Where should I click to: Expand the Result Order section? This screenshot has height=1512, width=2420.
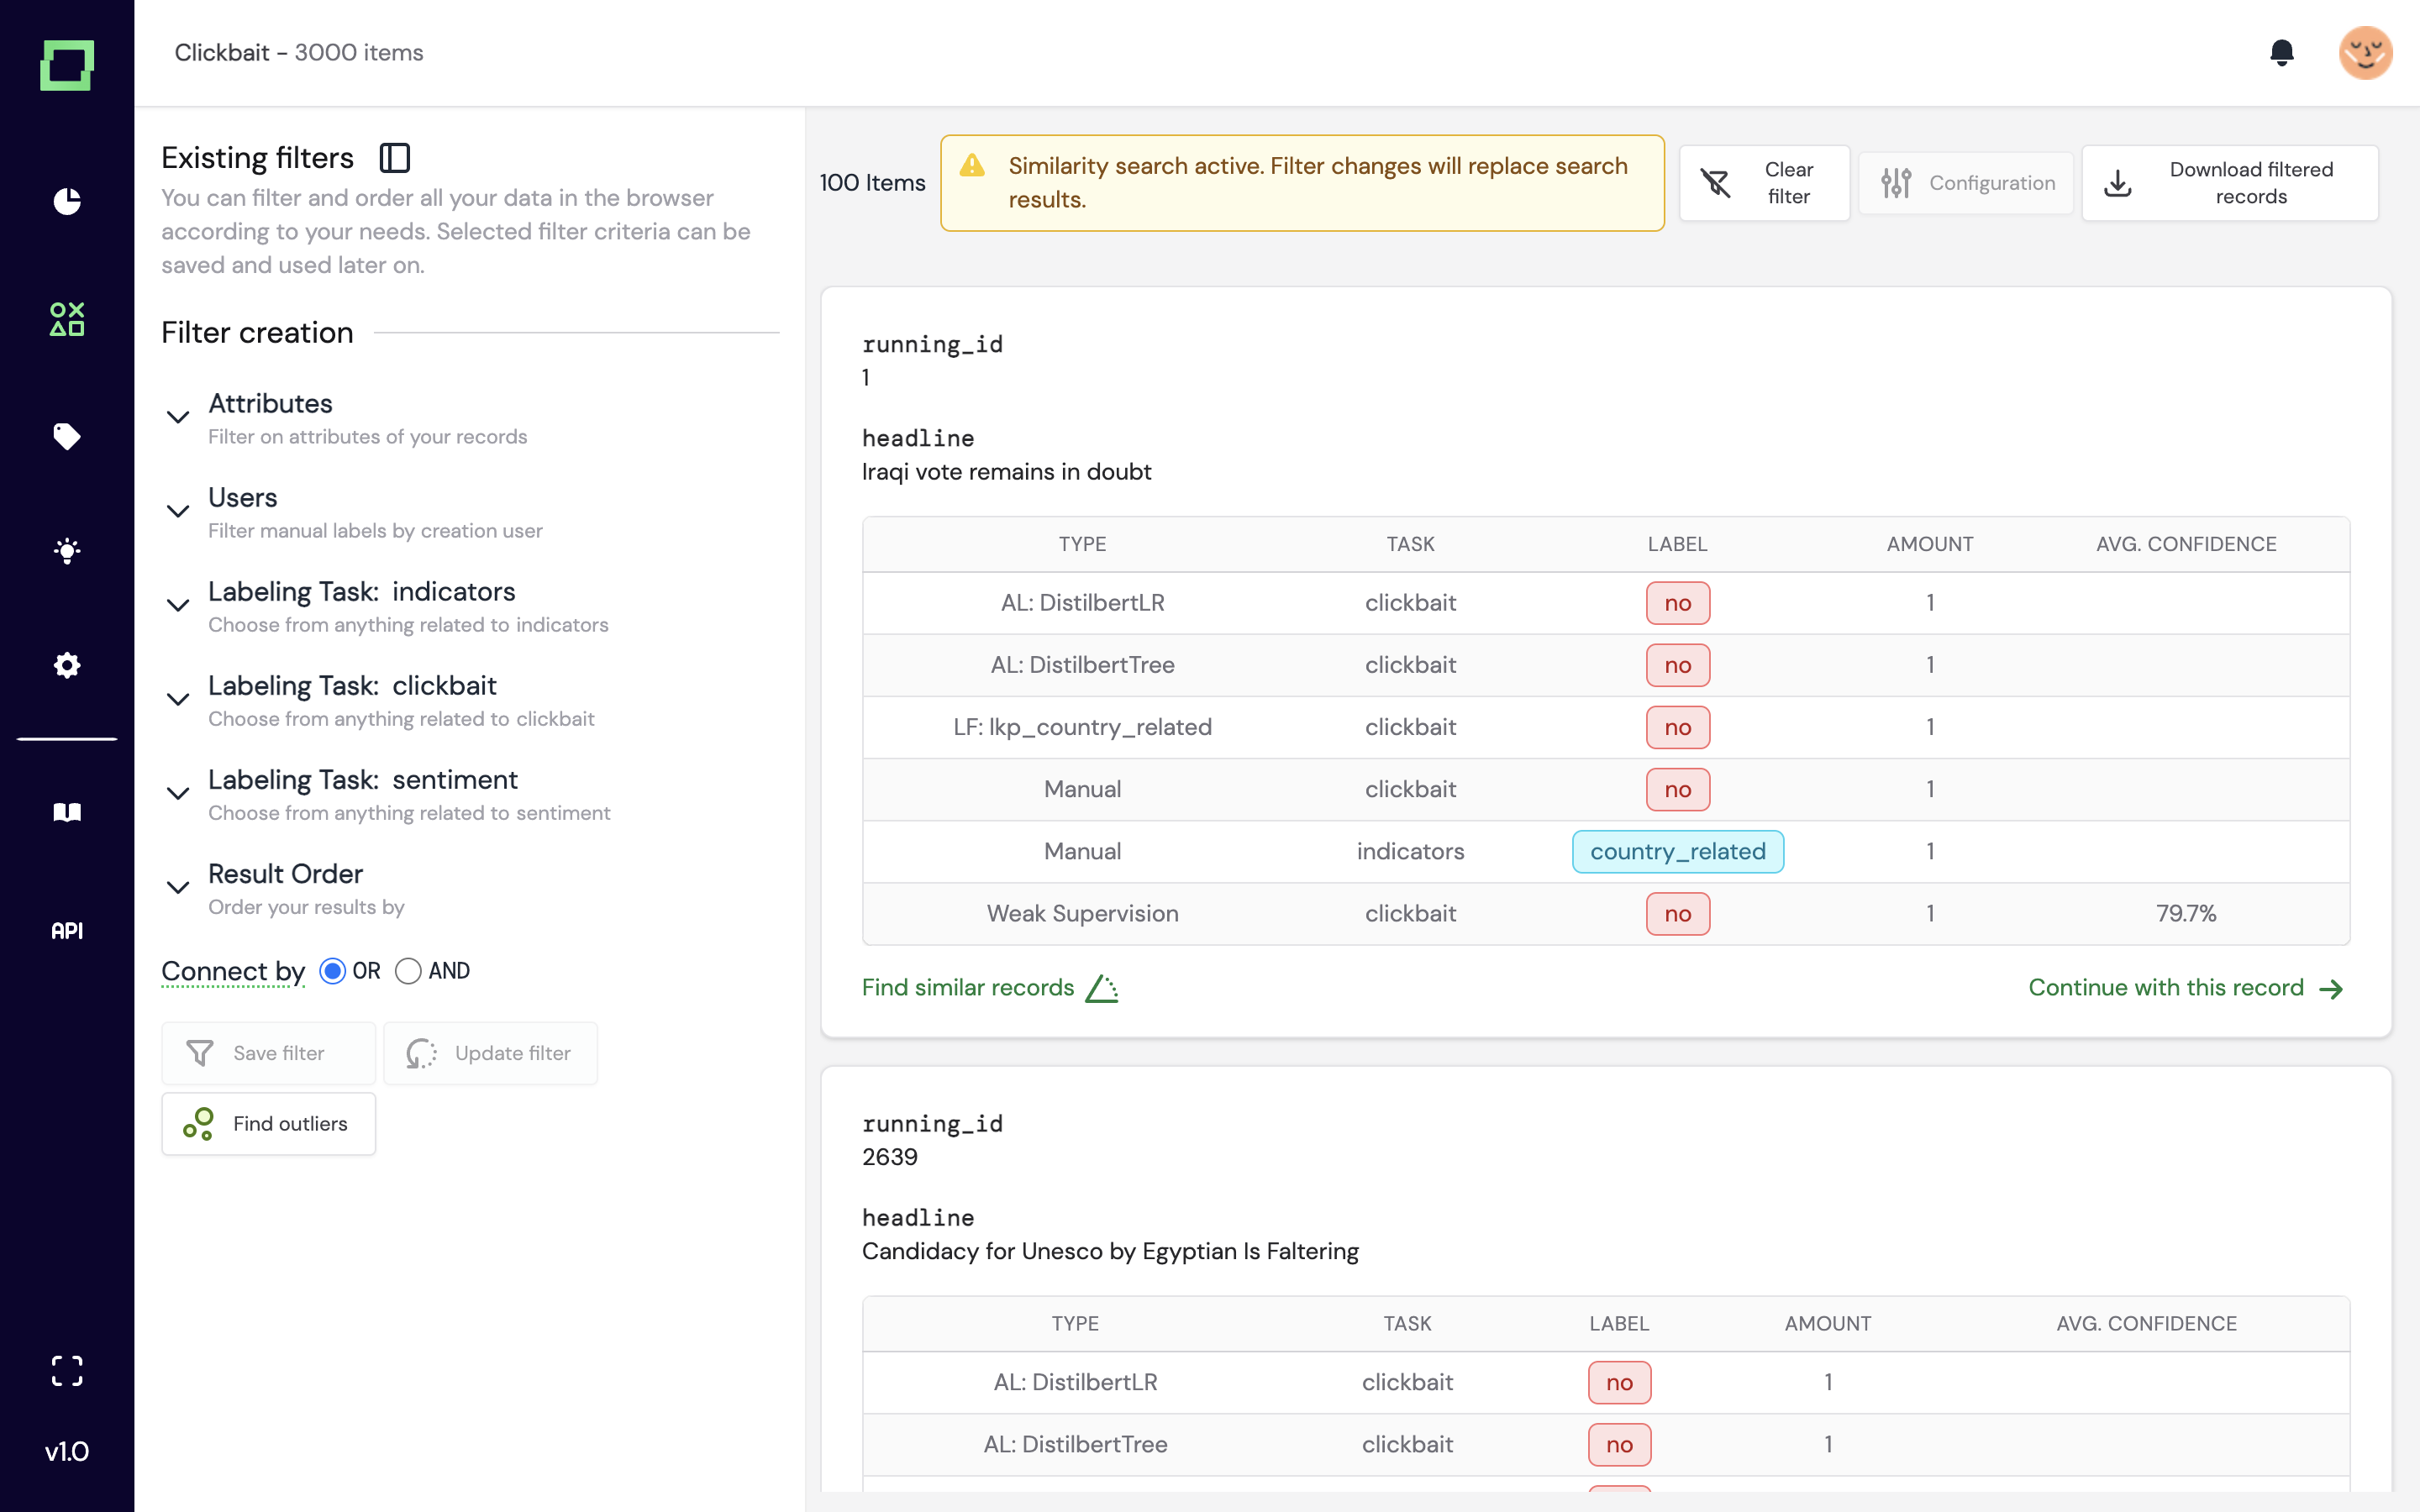(x=285, y=874)
